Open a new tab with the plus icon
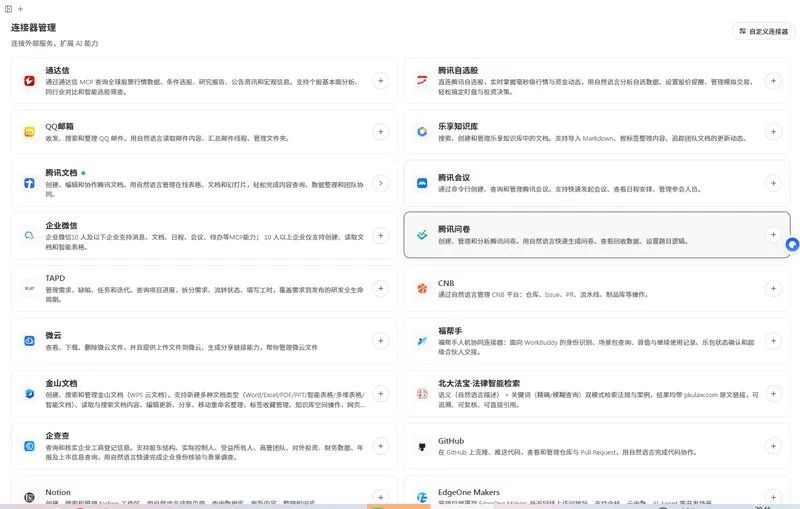This screenshot has height=509, width=800. [20, 9]
